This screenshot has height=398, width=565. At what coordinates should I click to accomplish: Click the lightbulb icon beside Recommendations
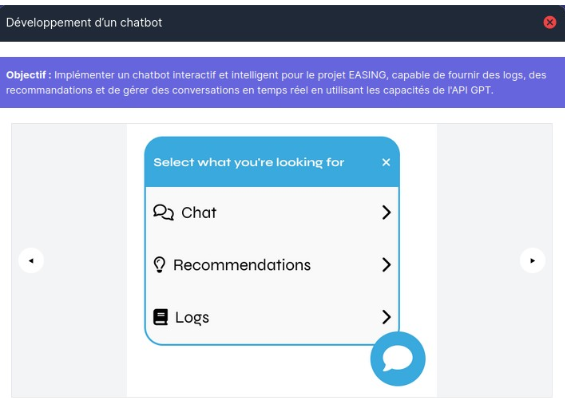point(159,265)
